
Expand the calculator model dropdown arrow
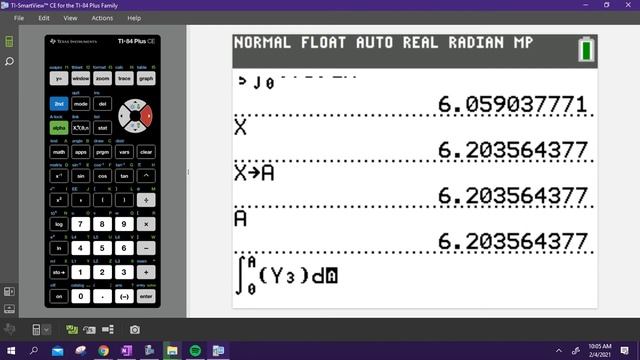[46, 329]
